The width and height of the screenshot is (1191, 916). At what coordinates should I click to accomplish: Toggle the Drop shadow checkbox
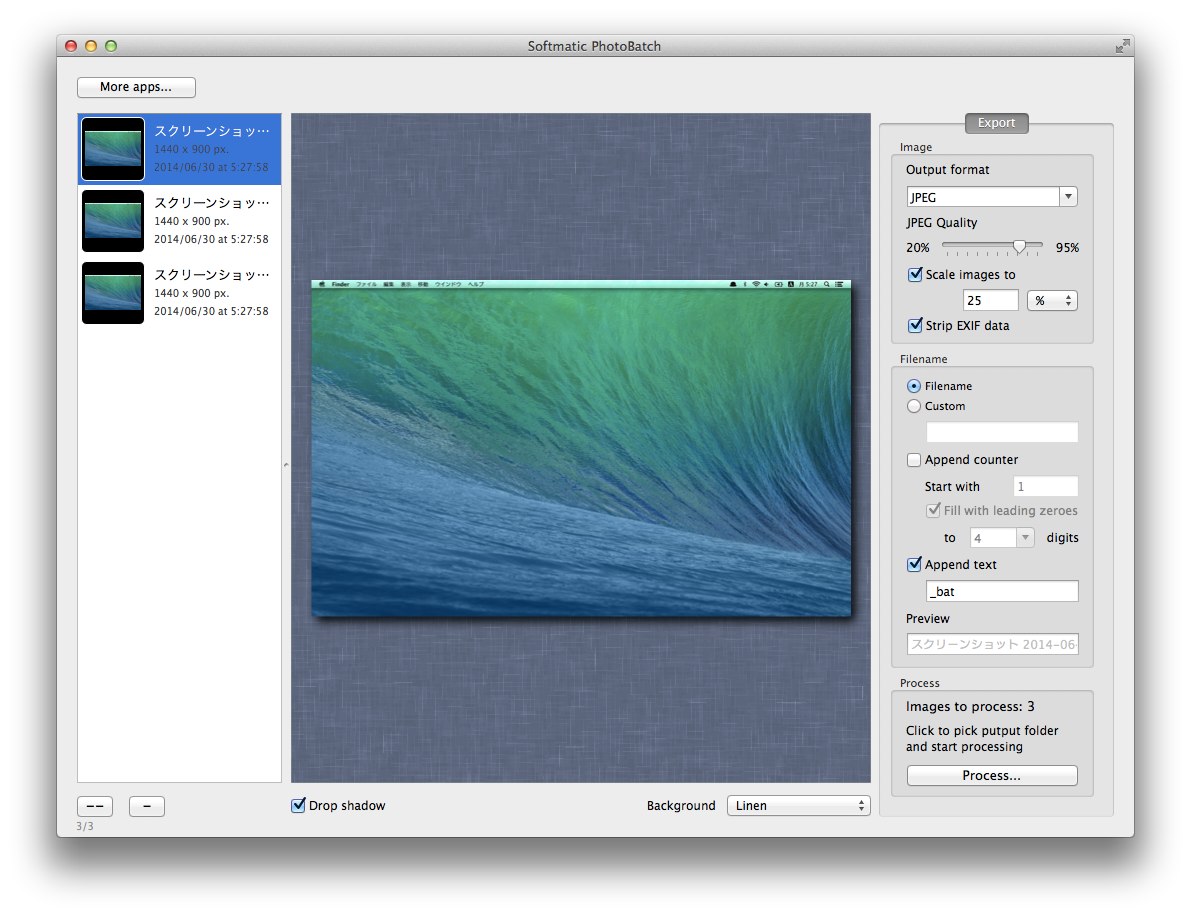click(298, 806)
